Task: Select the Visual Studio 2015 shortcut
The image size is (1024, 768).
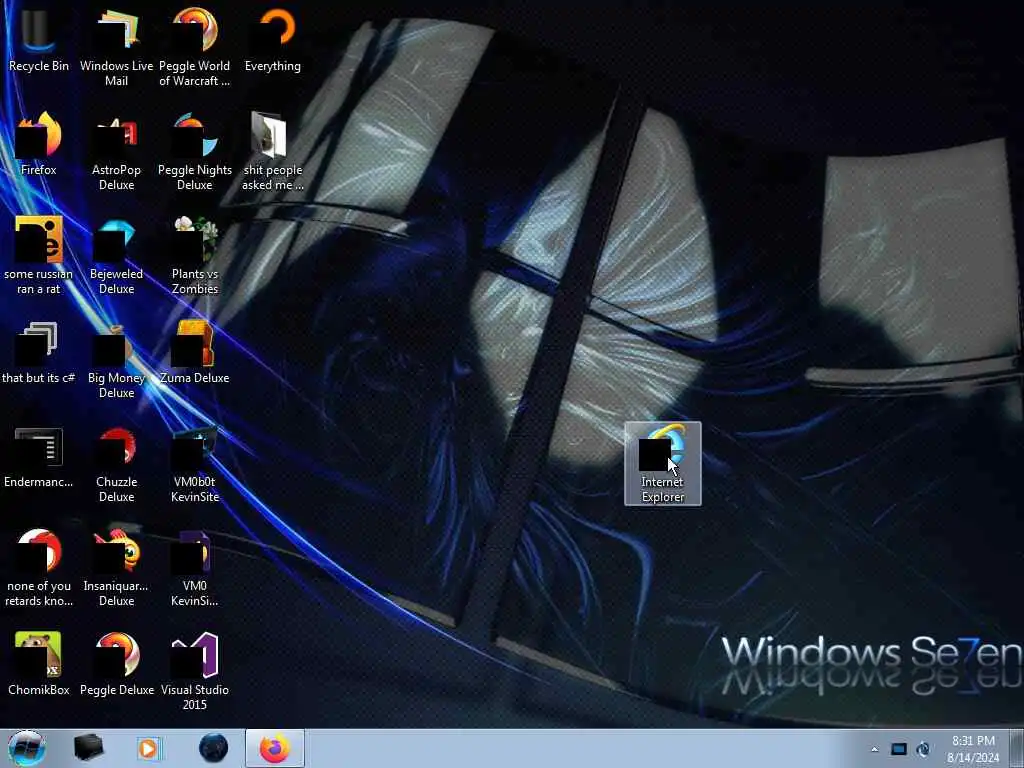Action: coord(195,669)
